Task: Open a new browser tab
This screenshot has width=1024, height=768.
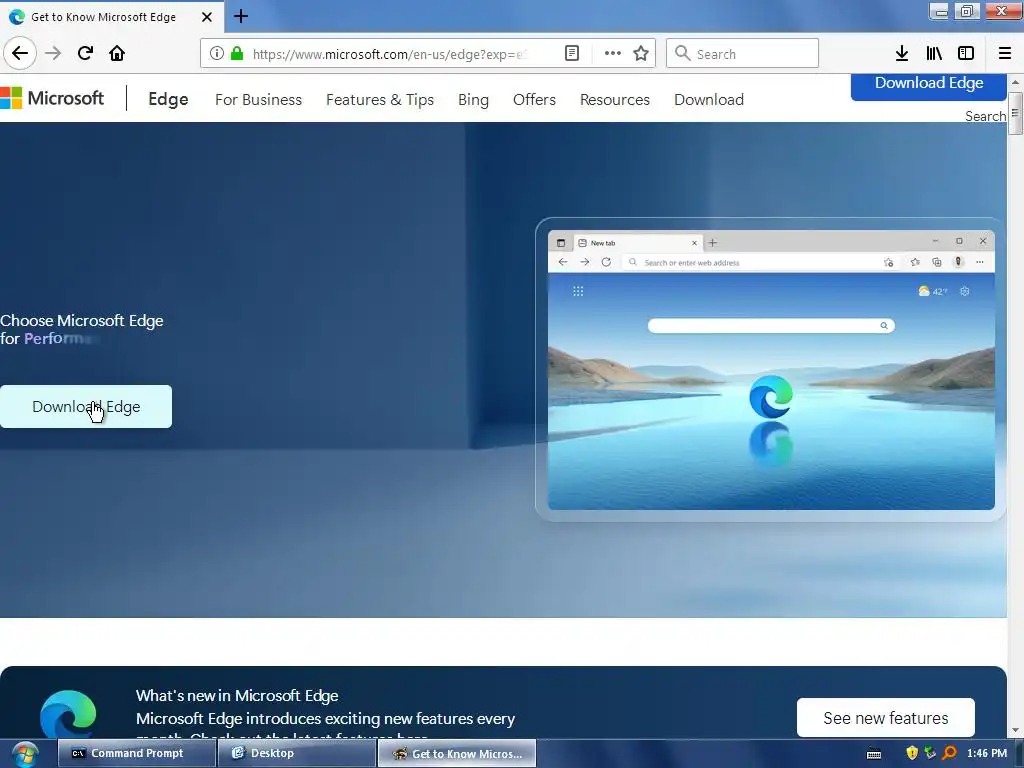Action: pyautogui.click(x=240, y=16)
